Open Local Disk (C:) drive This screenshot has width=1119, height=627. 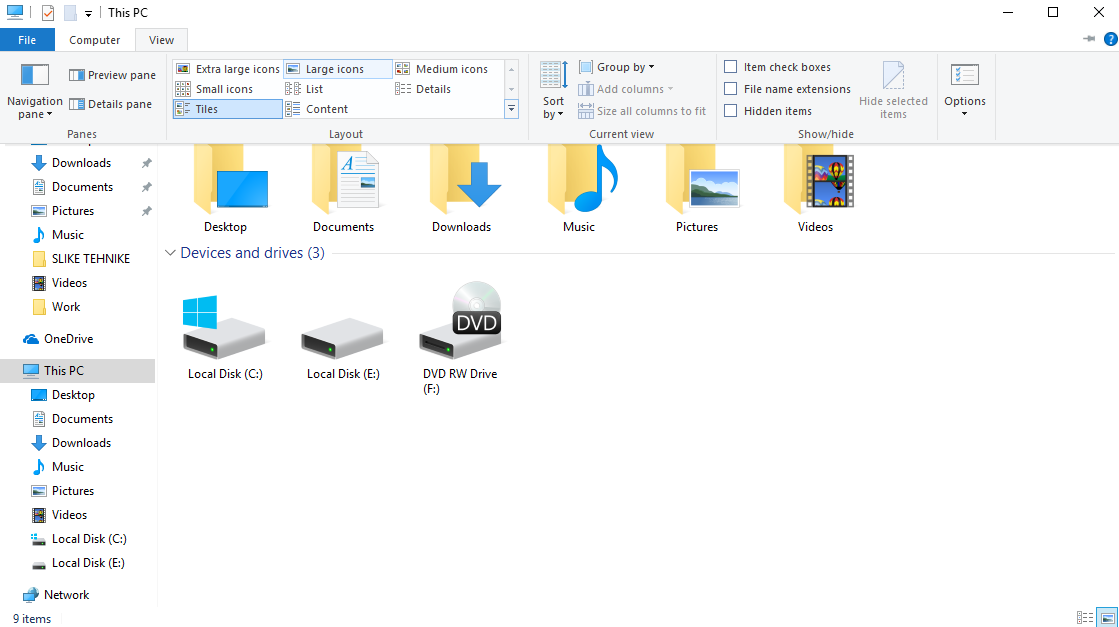224,330
